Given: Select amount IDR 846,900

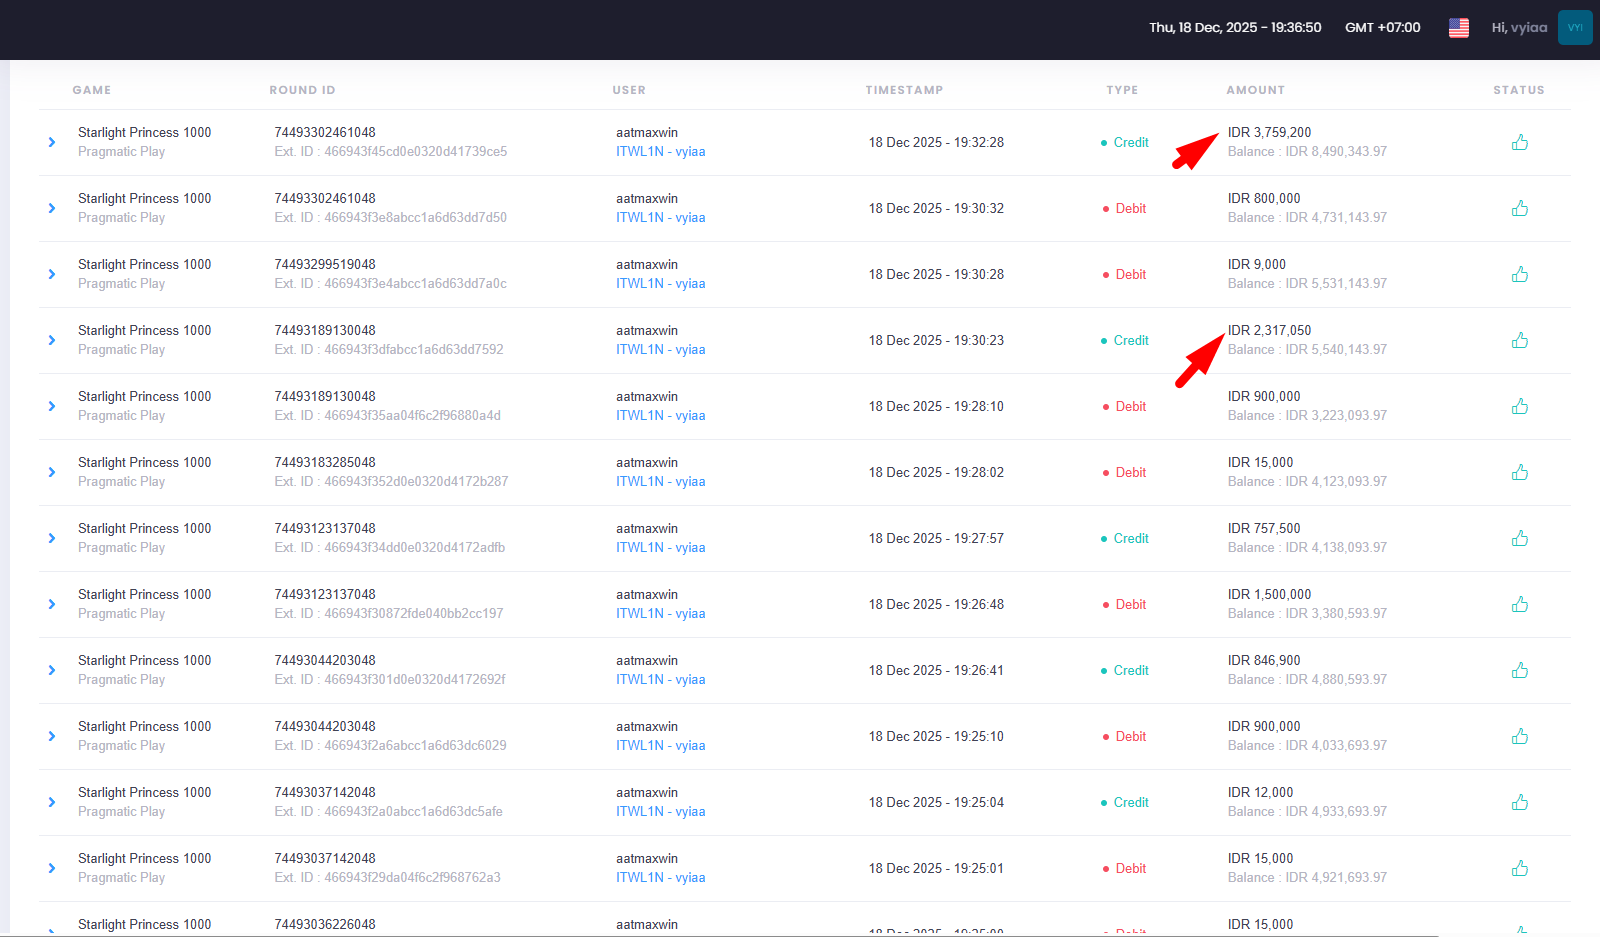Looking at the screenshot, I should pos(1264,660).
